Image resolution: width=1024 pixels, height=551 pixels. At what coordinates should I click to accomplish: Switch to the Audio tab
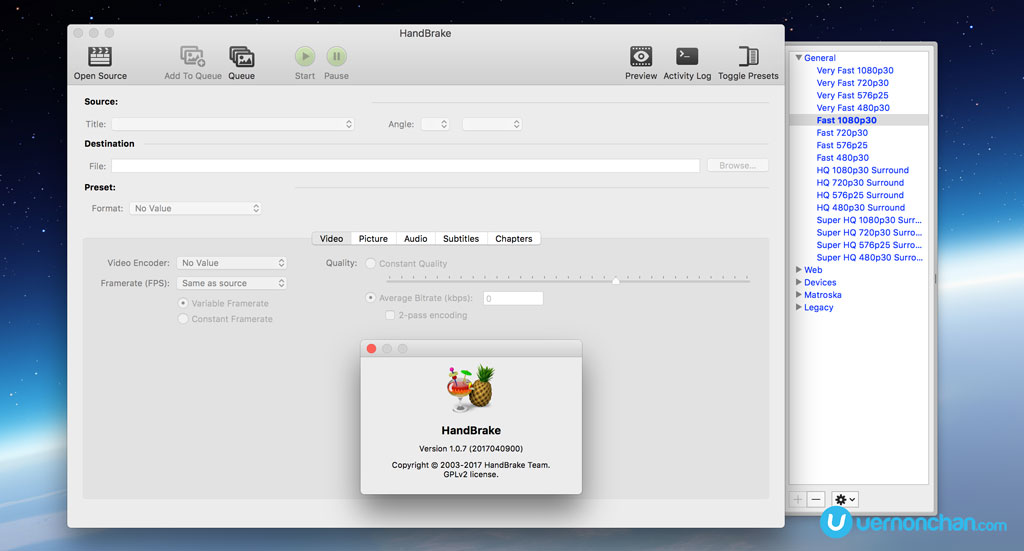pos(415,238)
